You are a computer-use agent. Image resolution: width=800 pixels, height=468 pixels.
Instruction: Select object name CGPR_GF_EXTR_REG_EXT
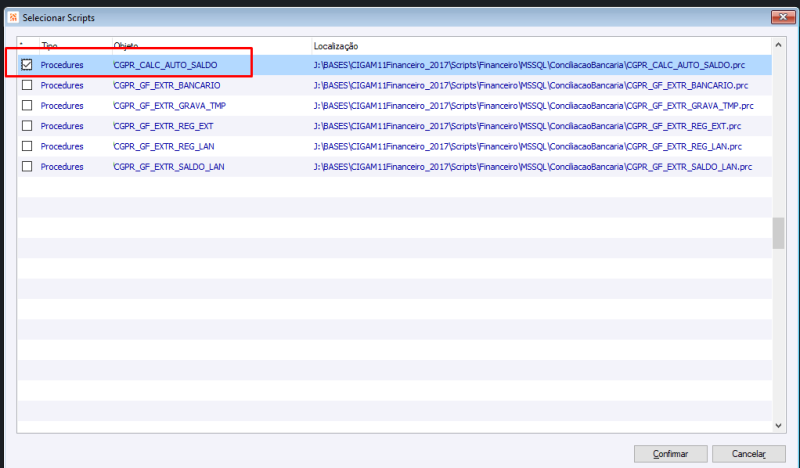click(x=163, y=126)
